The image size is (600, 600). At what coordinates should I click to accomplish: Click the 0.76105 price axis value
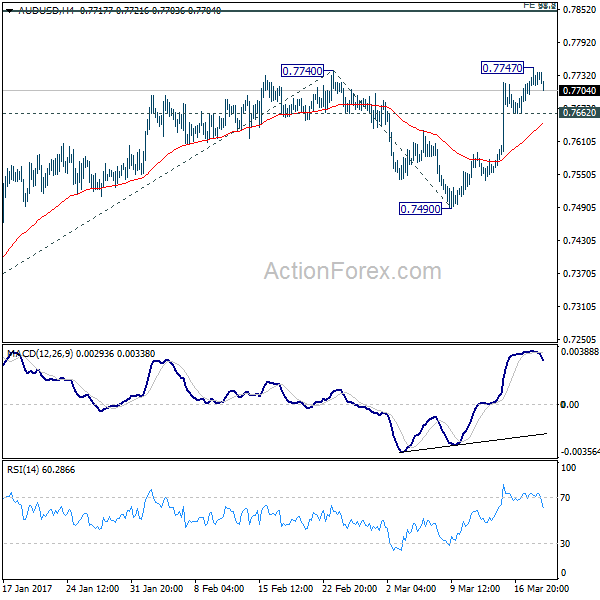[x=579, y=142]
